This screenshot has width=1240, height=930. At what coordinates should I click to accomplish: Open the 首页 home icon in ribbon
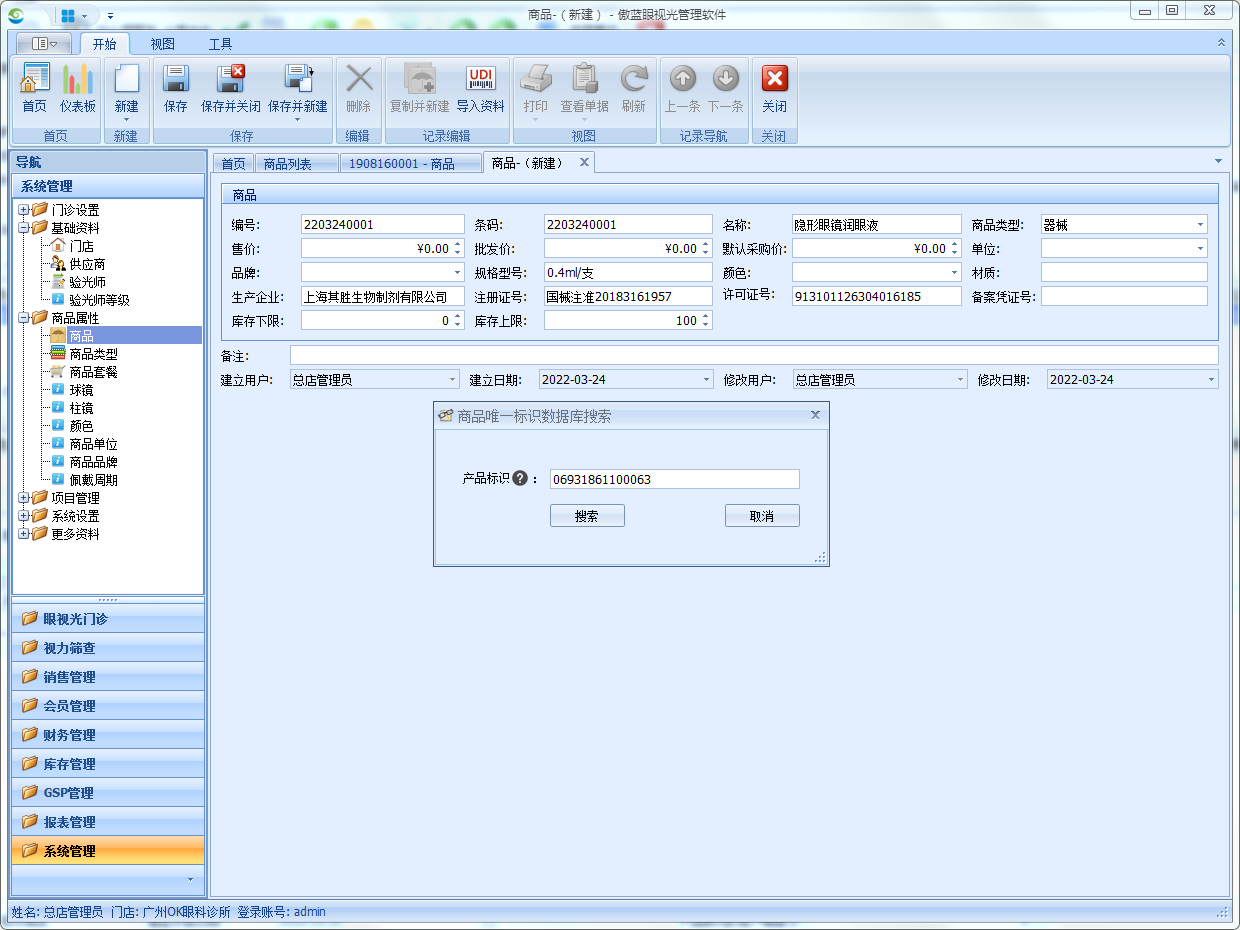point(35,79)
